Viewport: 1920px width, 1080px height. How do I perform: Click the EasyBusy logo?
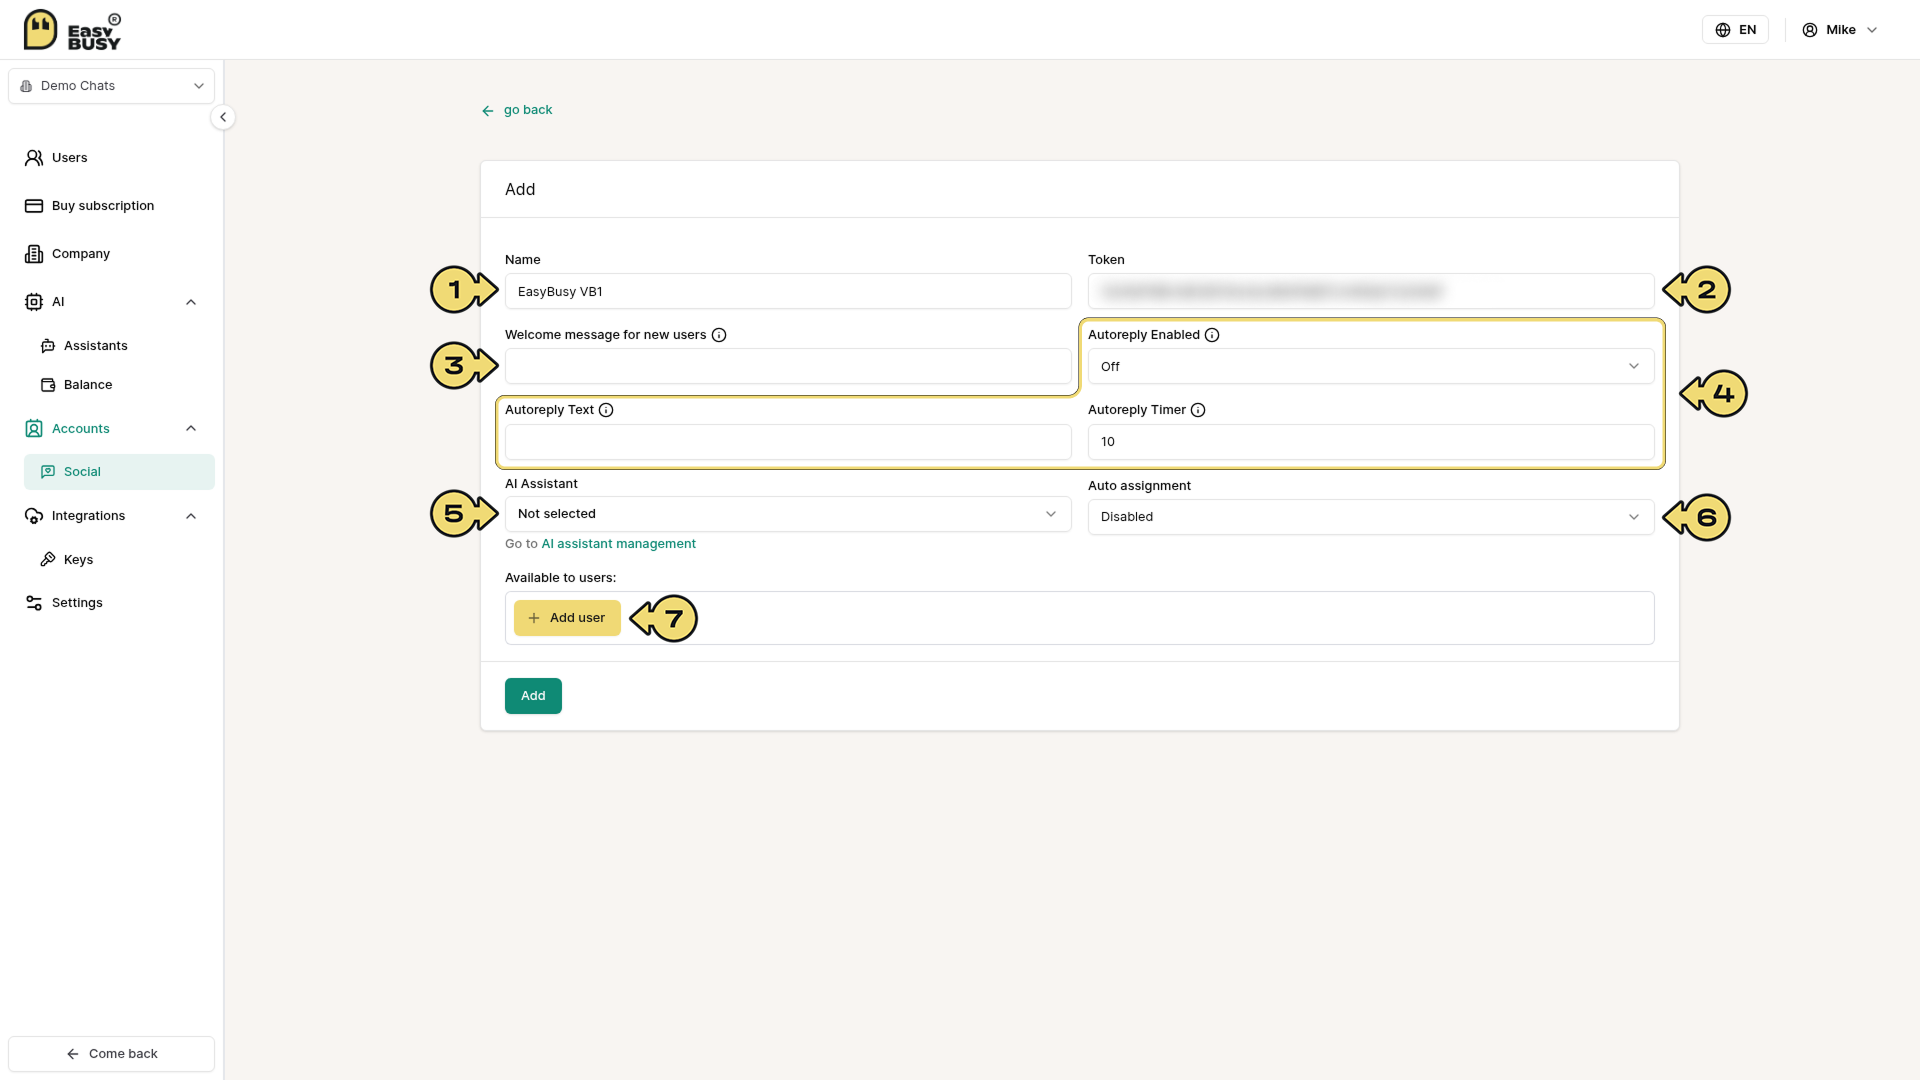pos(72,30)
